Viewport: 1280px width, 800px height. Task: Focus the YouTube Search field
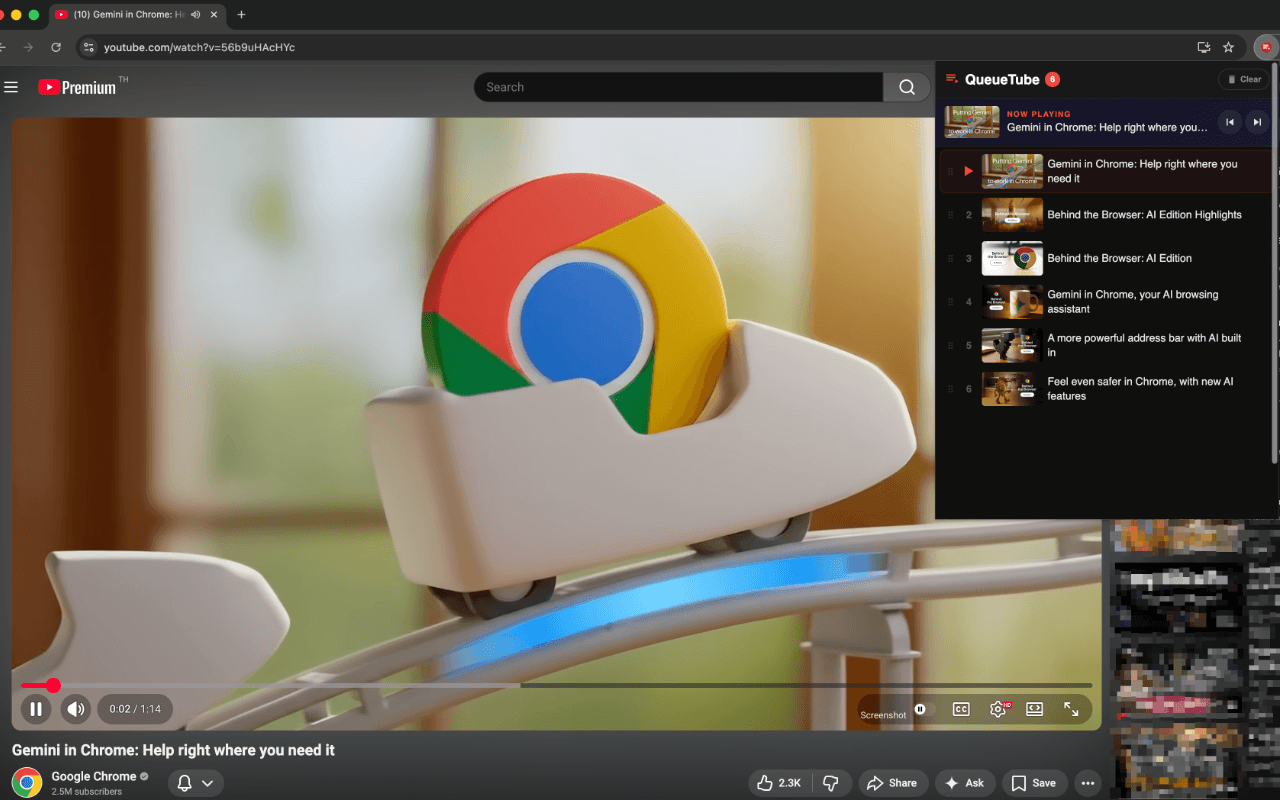(678, 87)
